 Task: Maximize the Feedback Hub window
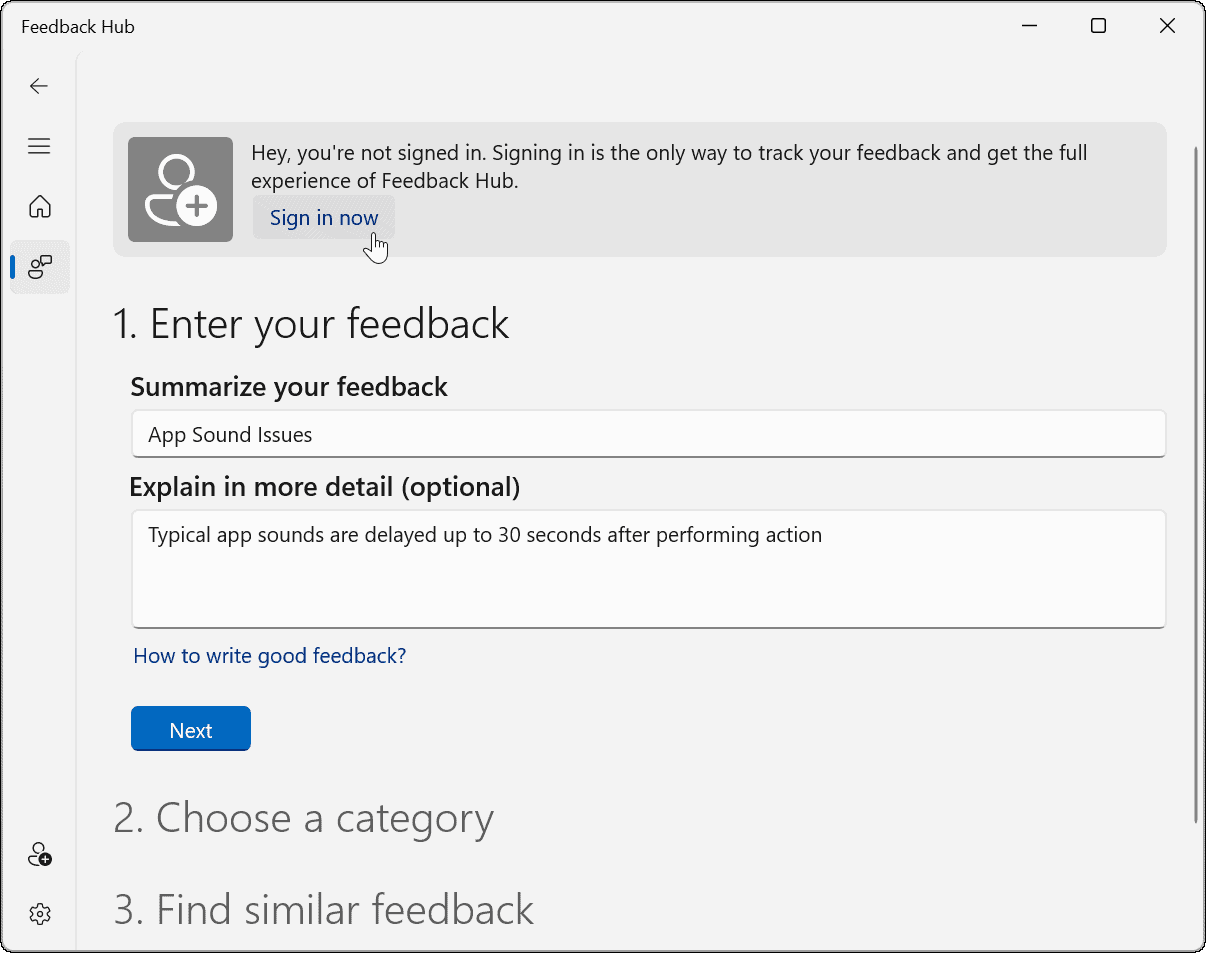pos(1098,26)
